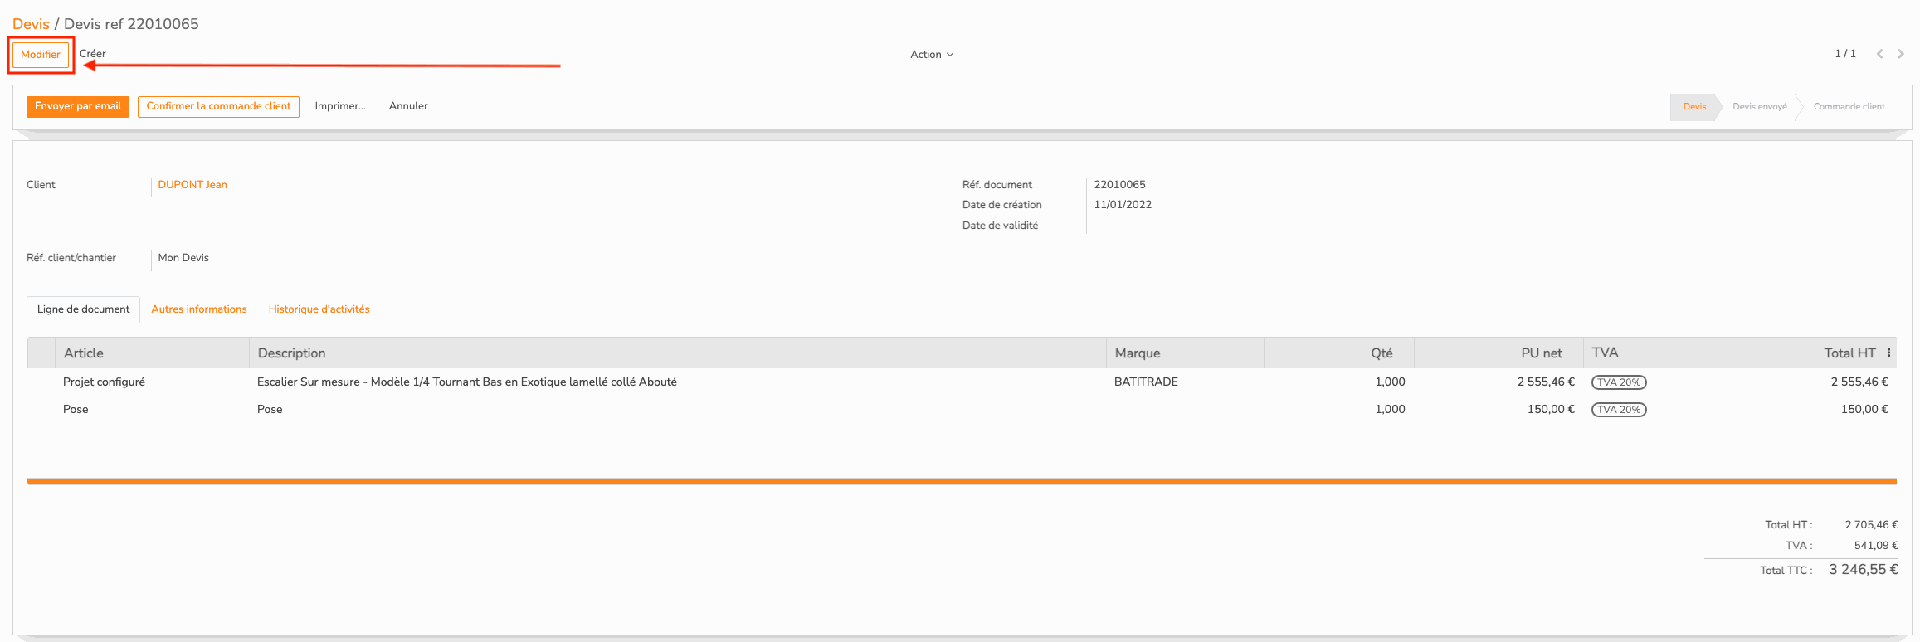This screenshot has height=642, width=1920.
Task: Switch to Autres informations tab
Action: [x=199, y=310]
